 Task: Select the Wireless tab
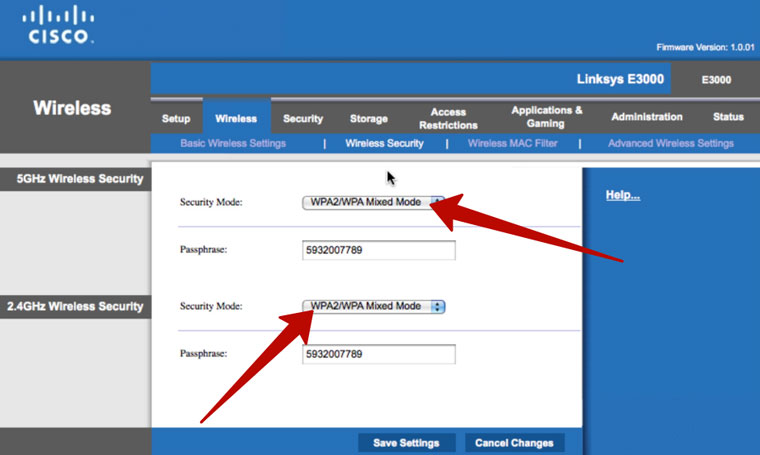[x=236, y=118]
